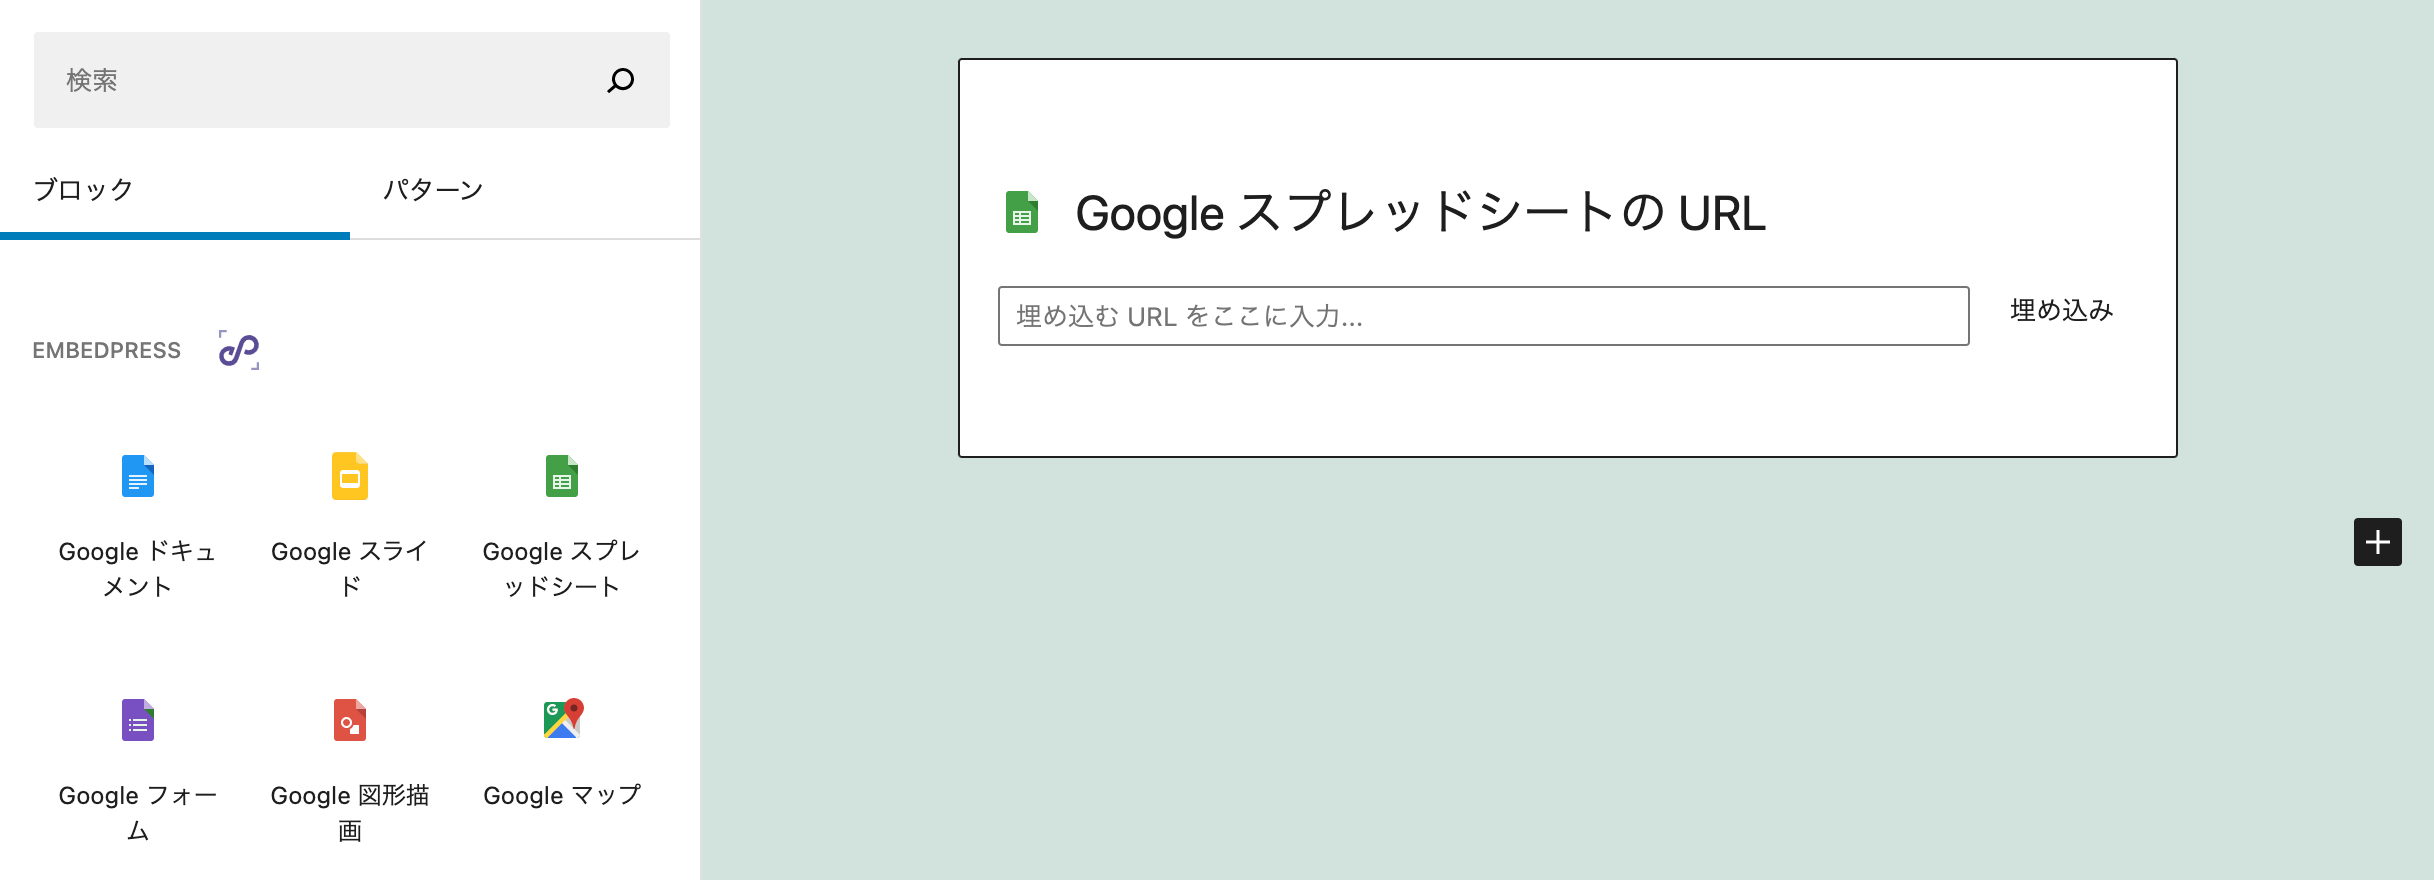The width and height of the screenshot is (2434, 880).
Task: Click the Google スライド label text
Action: tap(350, 569)
